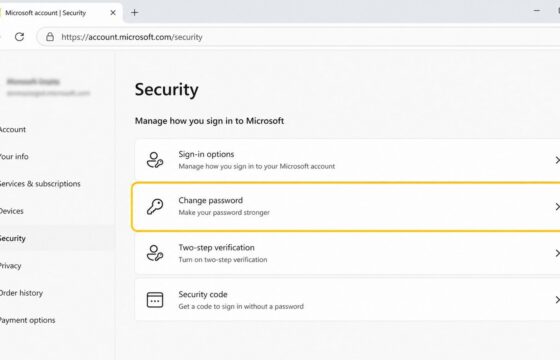Close the Microsoft account Security tab
Viewport: 560px width, 360px height.
coord(113,13)
